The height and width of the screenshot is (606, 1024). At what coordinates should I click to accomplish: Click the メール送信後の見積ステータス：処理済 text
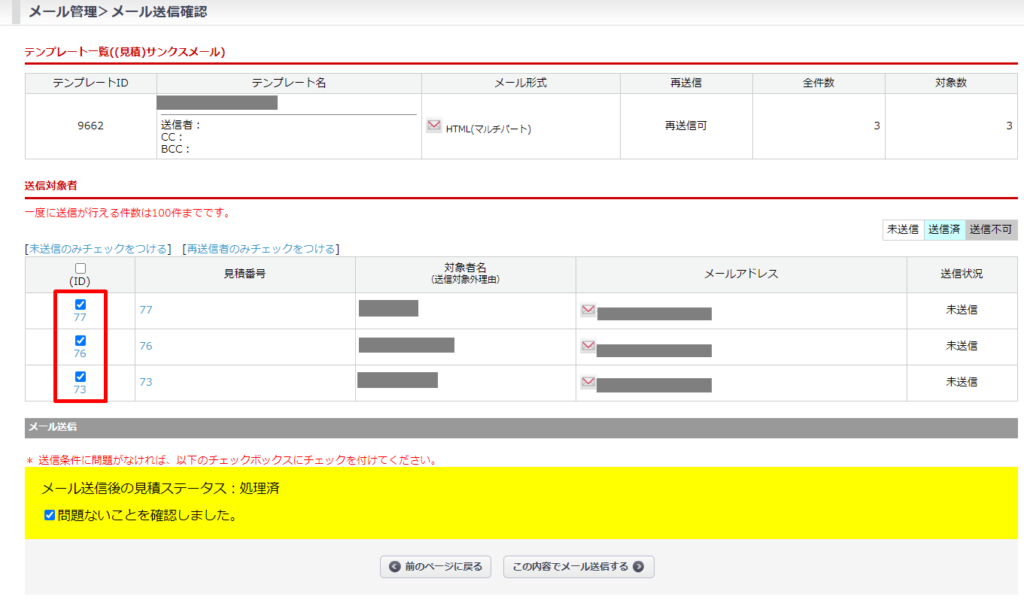tap(161, 488)
